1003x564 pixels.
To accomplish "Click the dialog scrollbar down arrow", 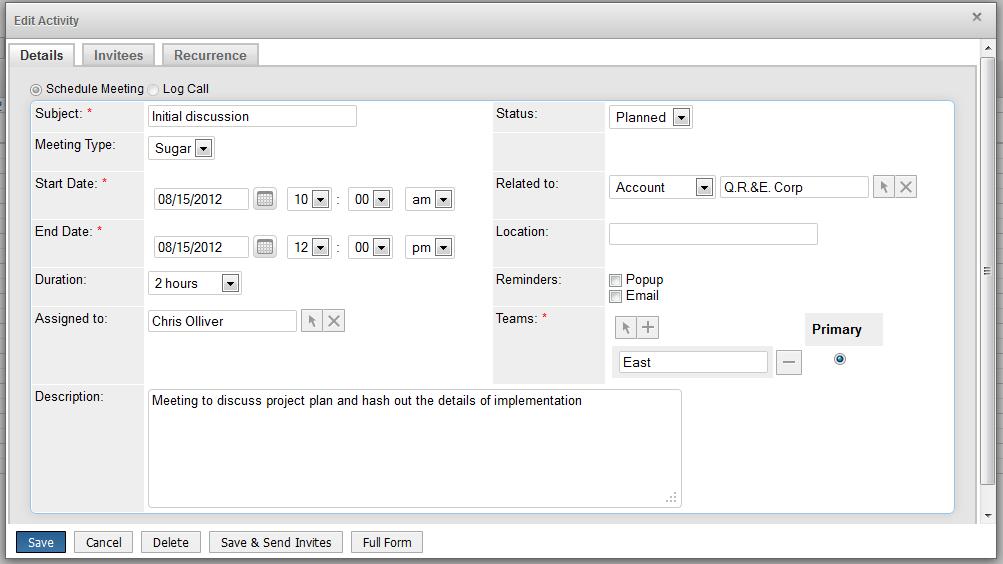I will (988, 515).
